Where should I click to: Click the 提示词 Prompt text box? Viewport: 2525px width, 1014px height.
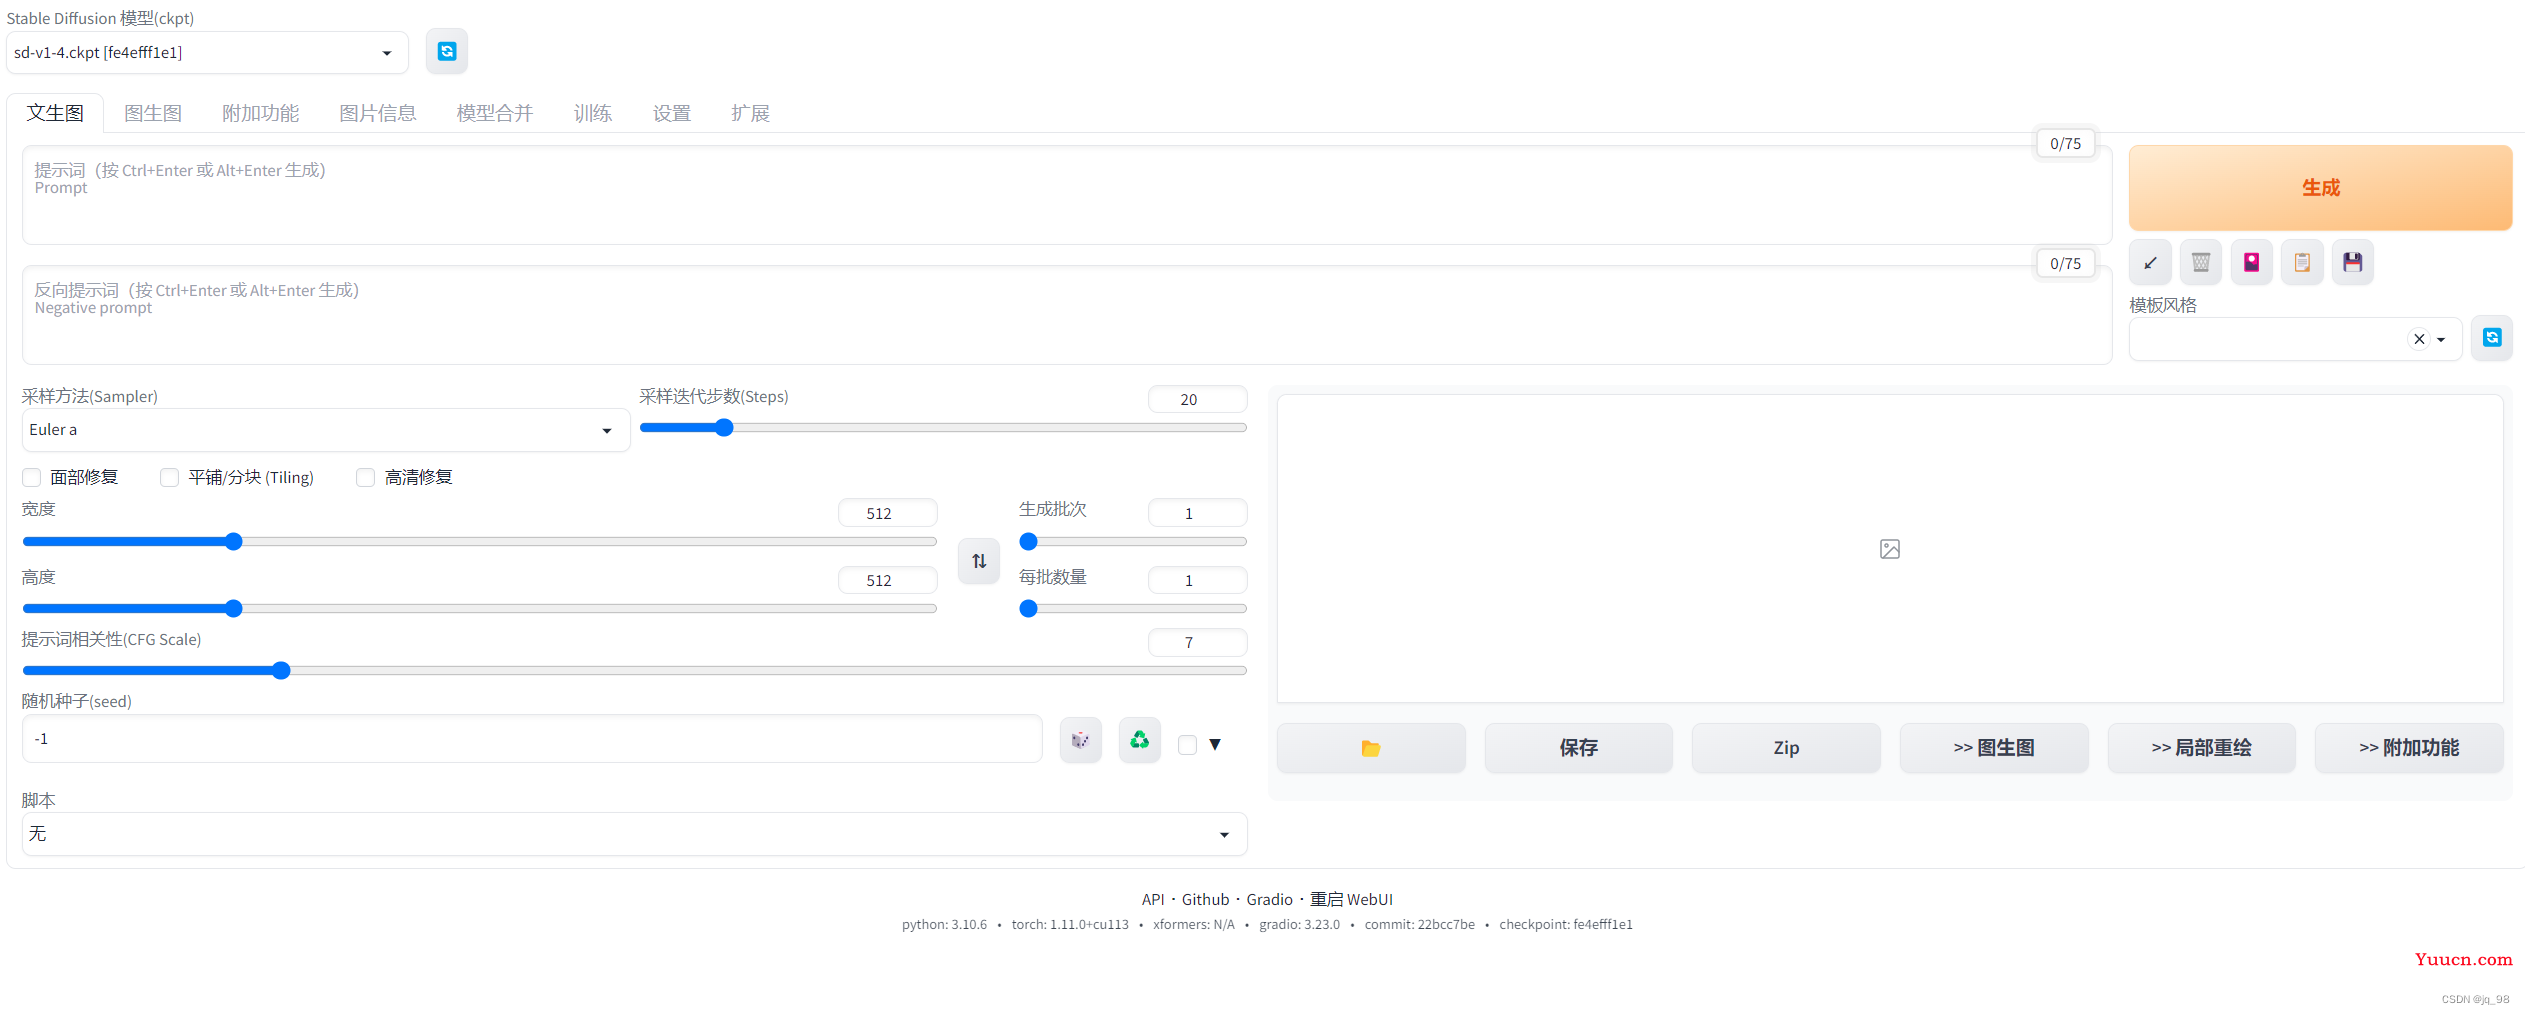(x=1067, y=195)
